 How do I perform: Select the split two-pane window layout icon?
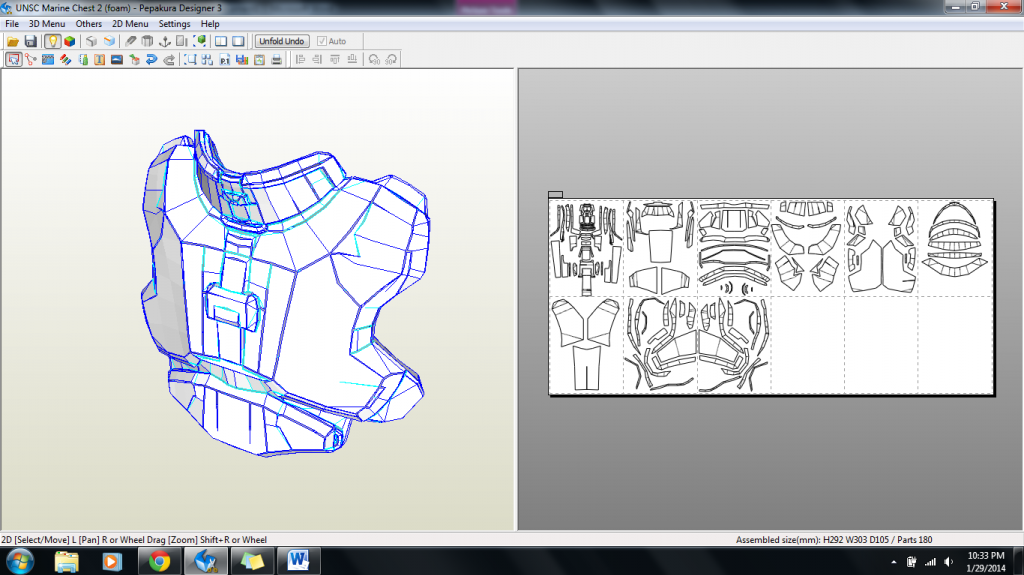click(x=221, y=41)
